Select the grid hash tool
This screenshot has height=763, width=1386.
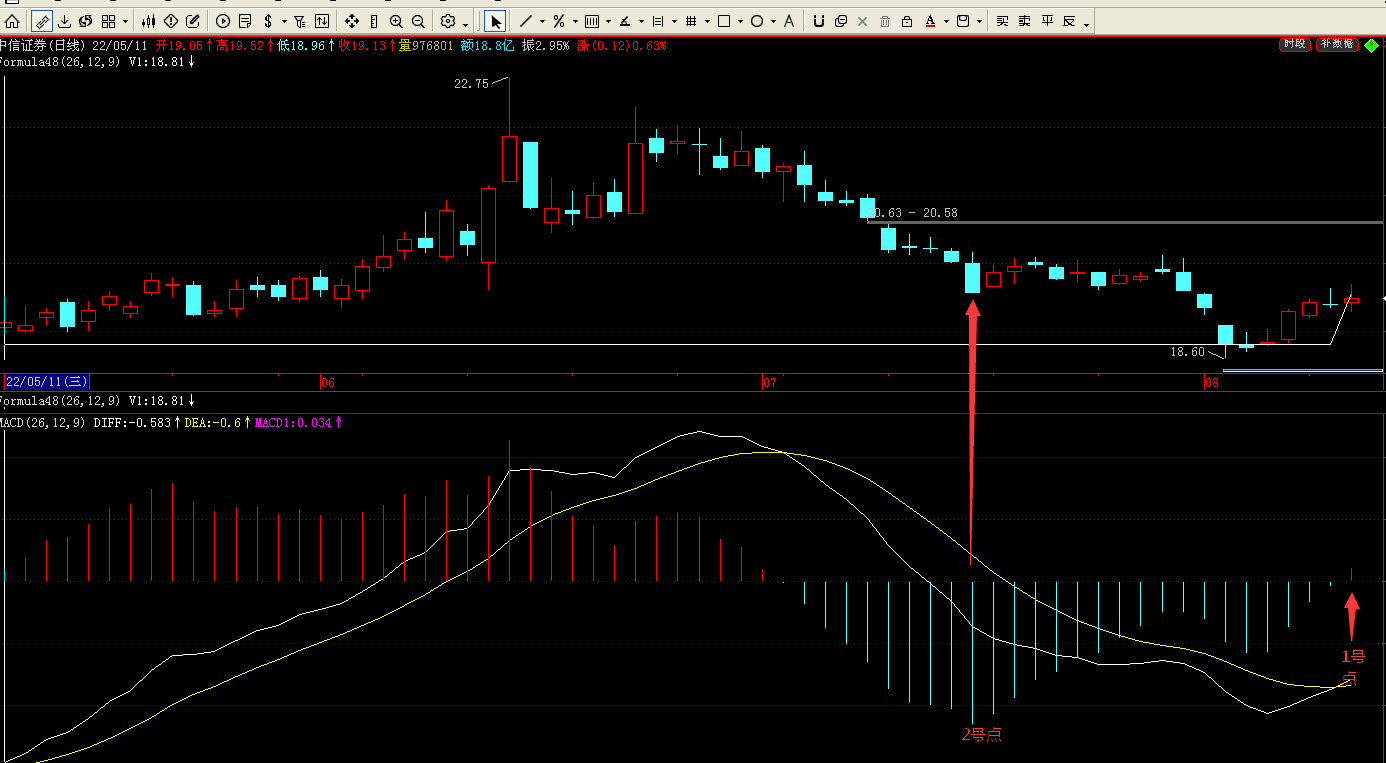tap(690, 21)
